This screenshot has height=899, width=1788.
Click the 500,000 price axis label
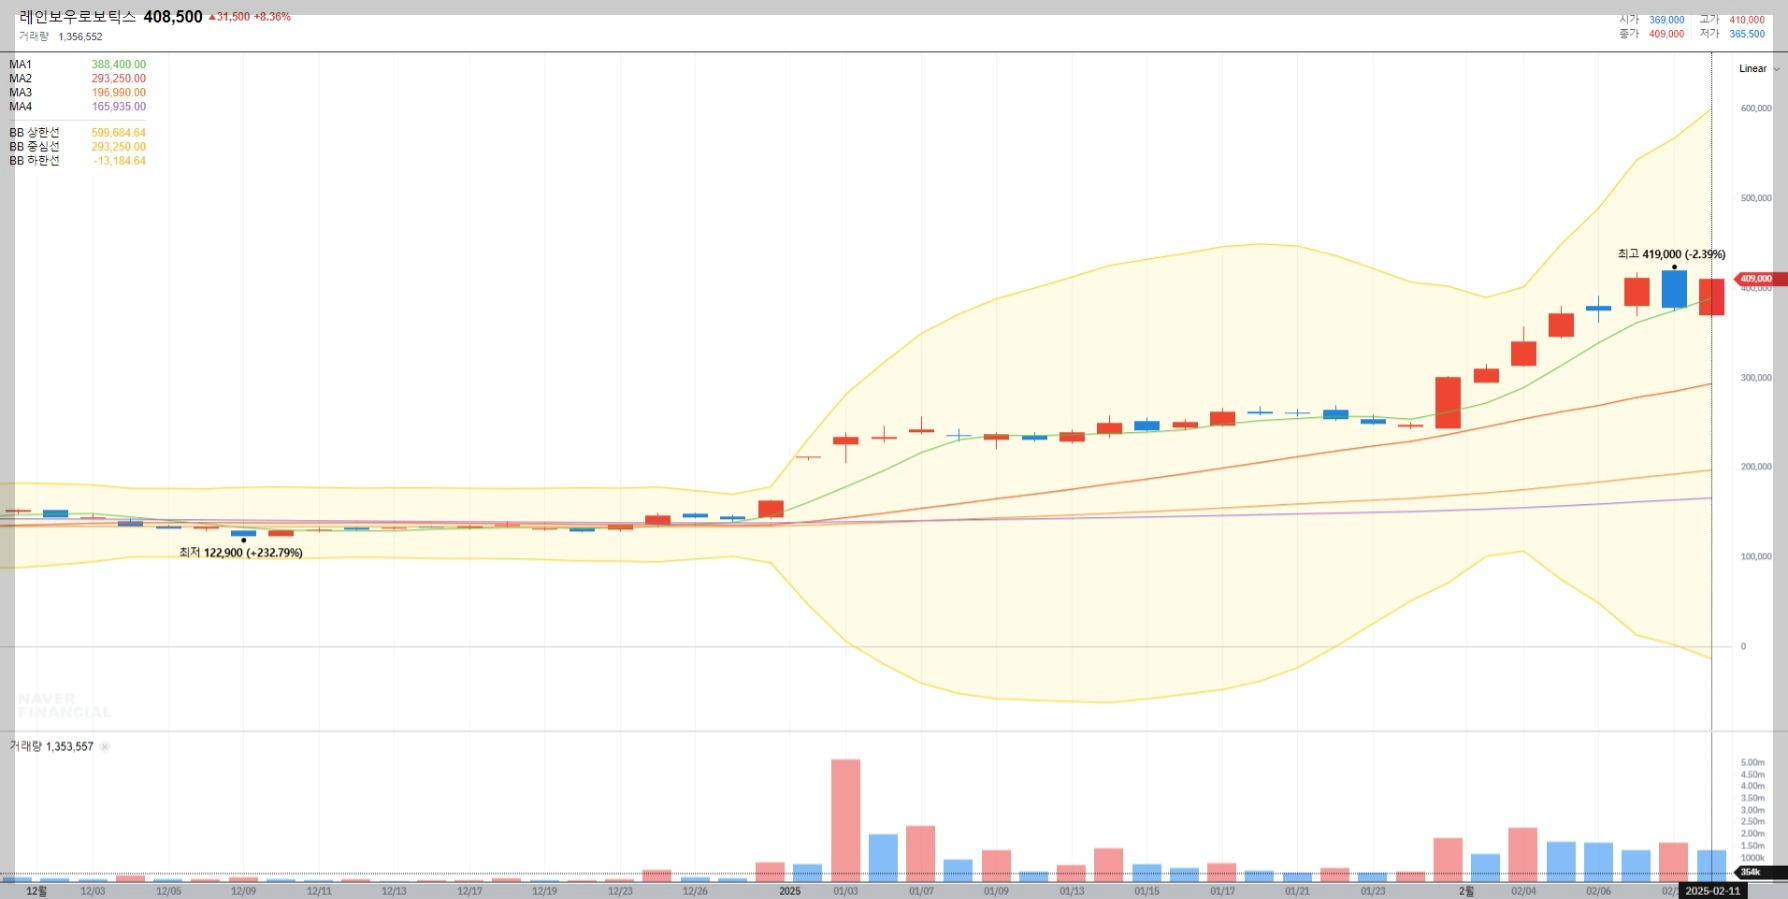click(x=1756, y=198)
